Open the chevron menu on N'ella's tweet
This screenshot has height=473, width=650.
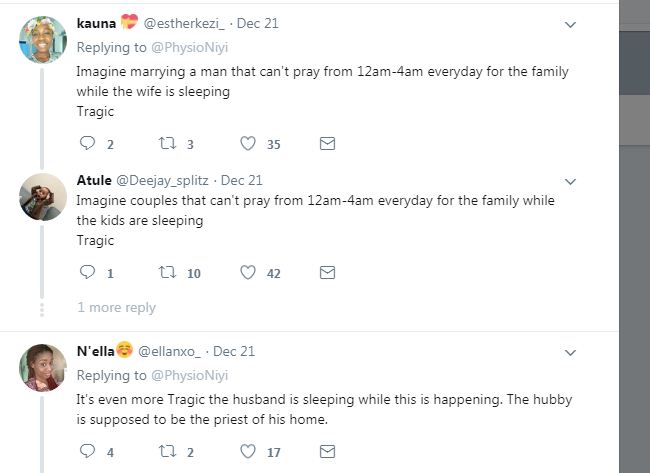click(x=571, y=352)
